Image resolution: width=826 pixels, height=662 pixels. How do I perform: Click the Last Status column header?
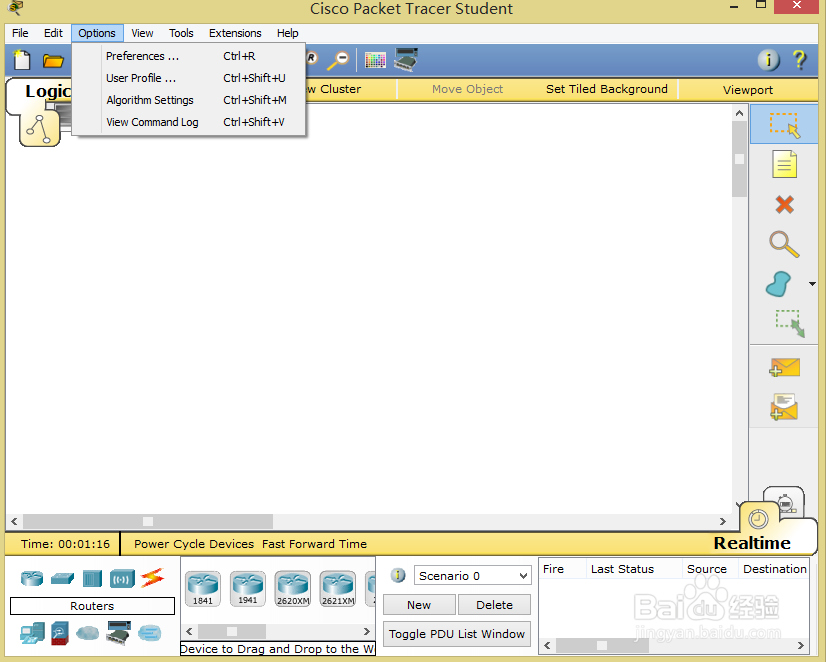click(x=634, y=569)
